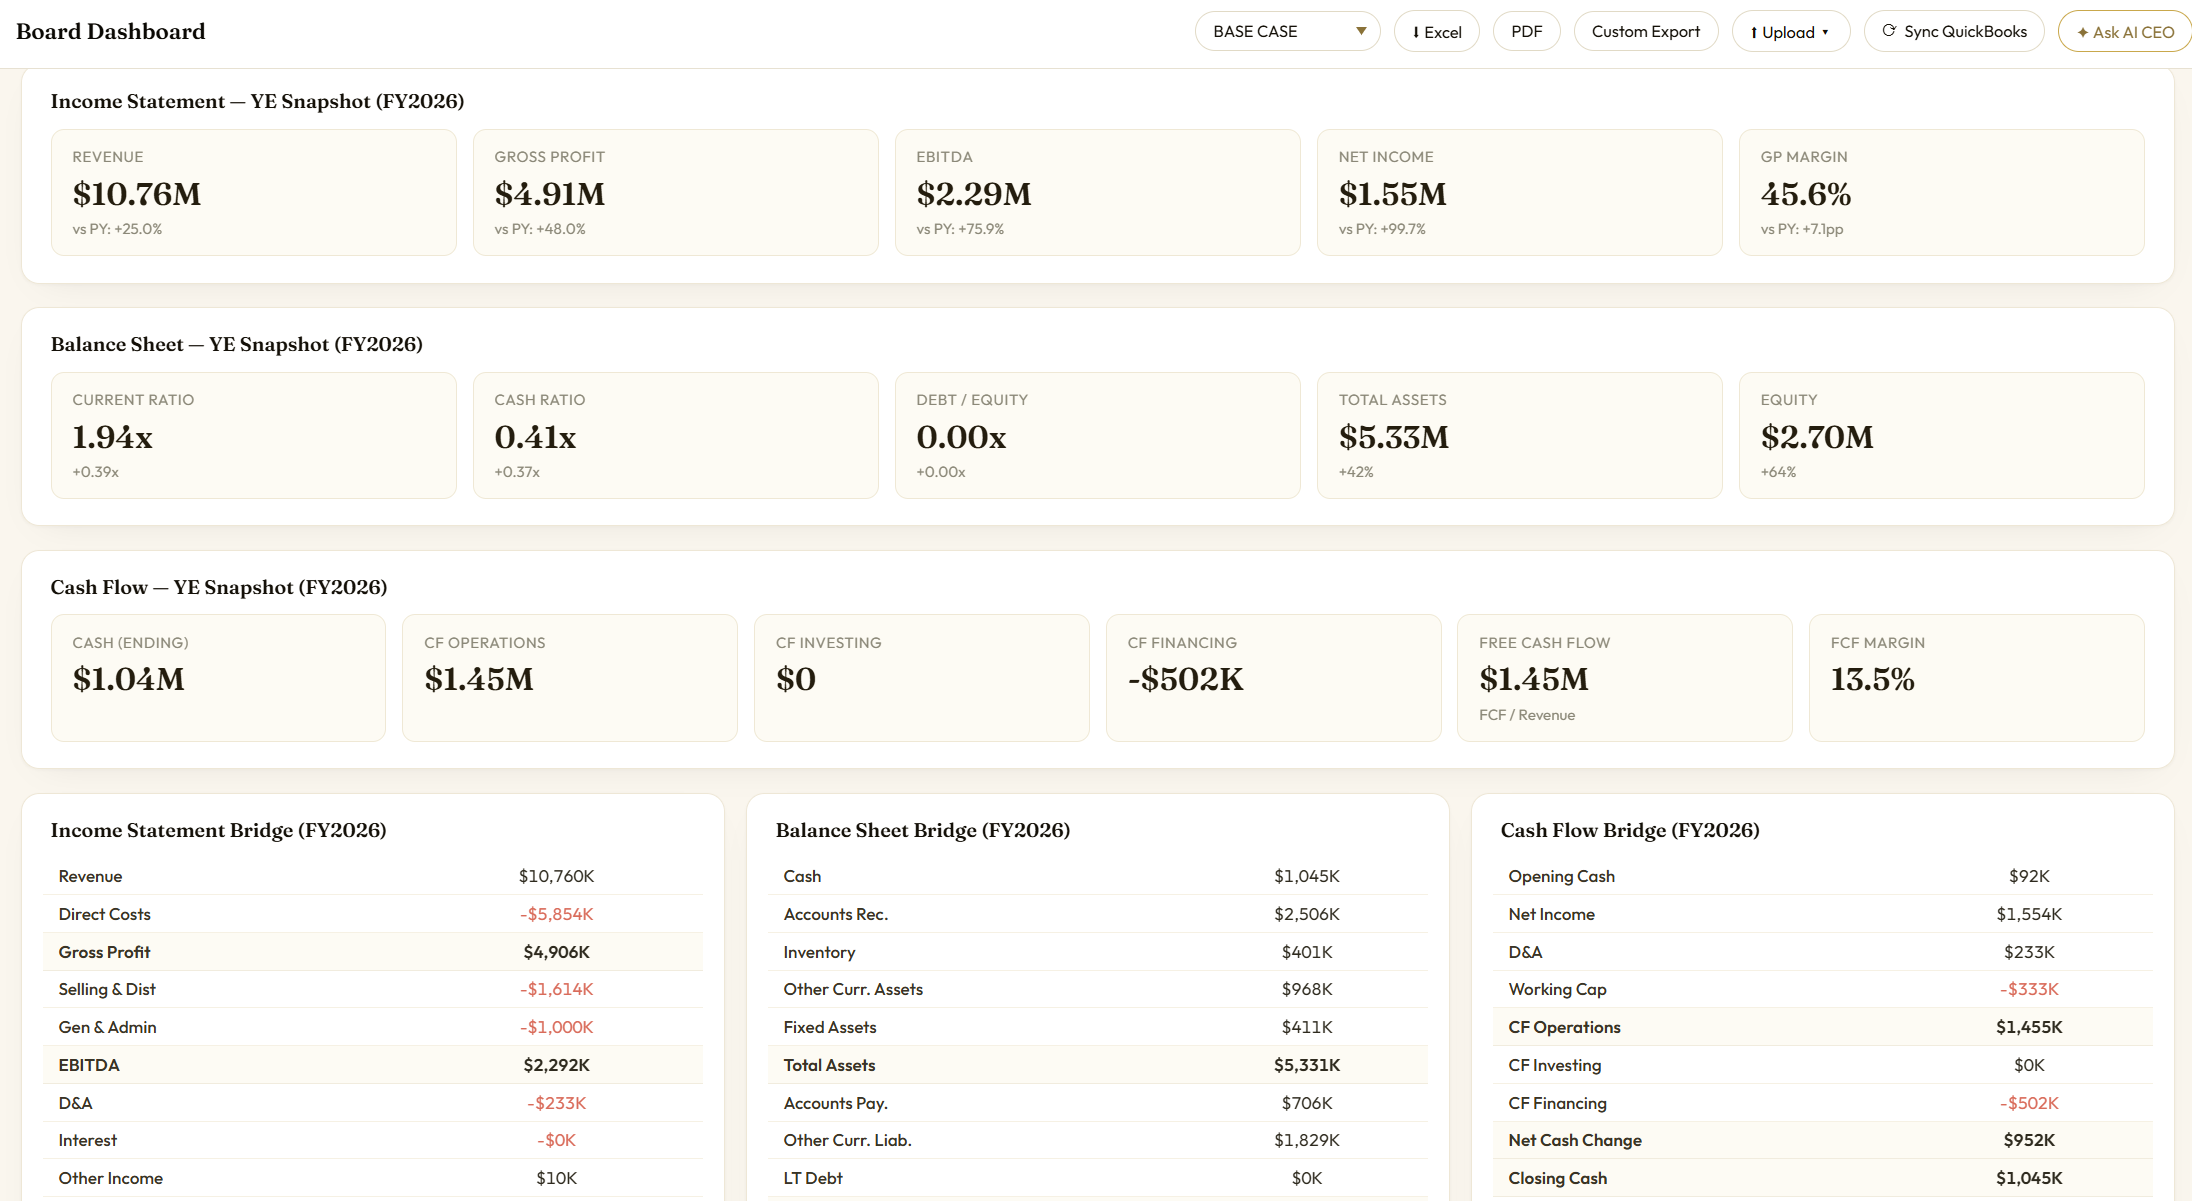Click the Free Cash Flow $1.45M value

[x=1534, y=679]
